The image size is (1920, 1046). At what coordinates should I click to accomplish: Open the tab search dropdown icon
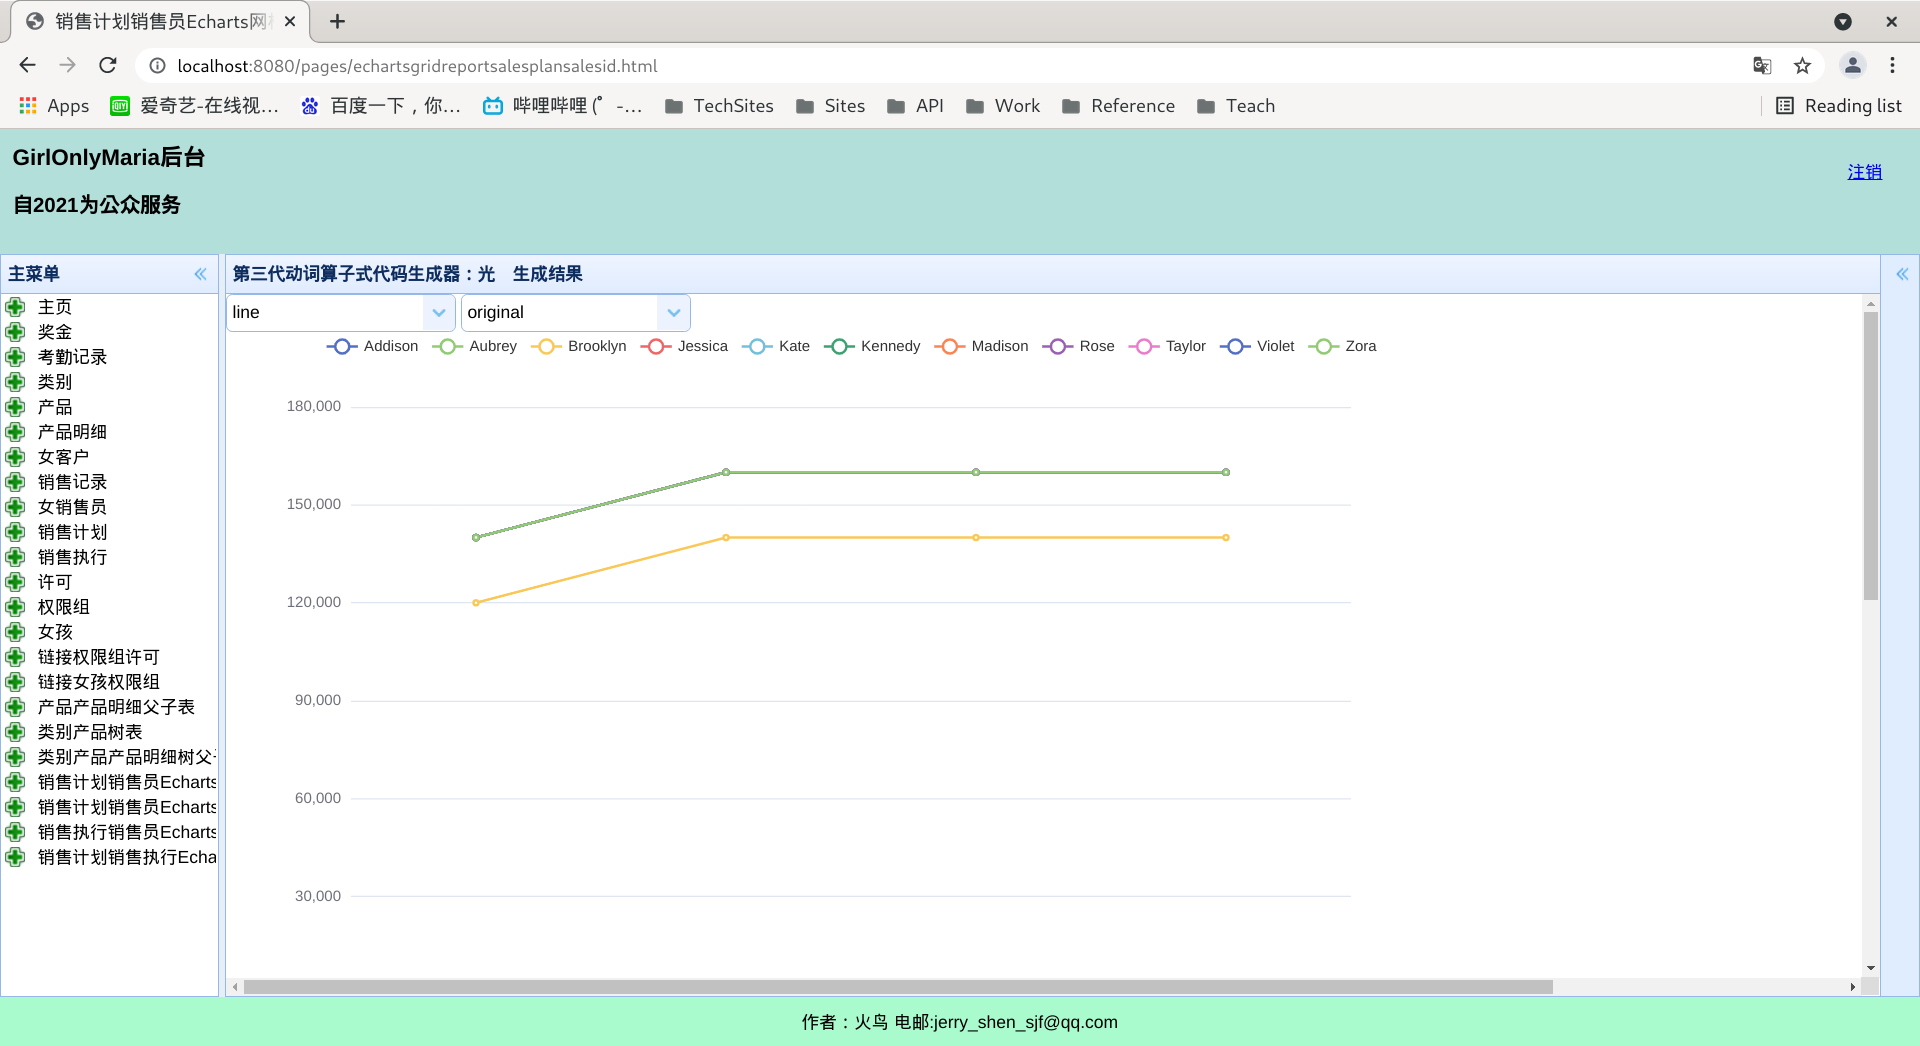1843,21
